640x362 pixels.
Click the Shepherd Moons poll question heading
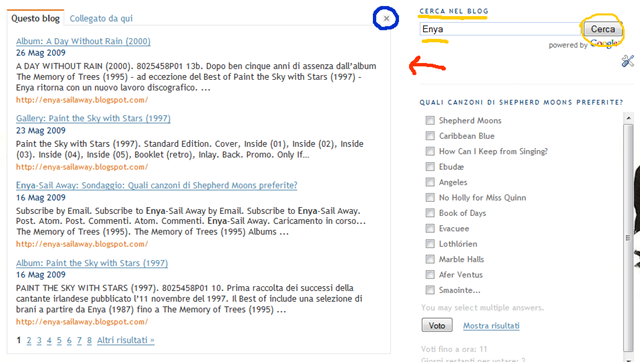pyautogui.click(x=521, y=102)
